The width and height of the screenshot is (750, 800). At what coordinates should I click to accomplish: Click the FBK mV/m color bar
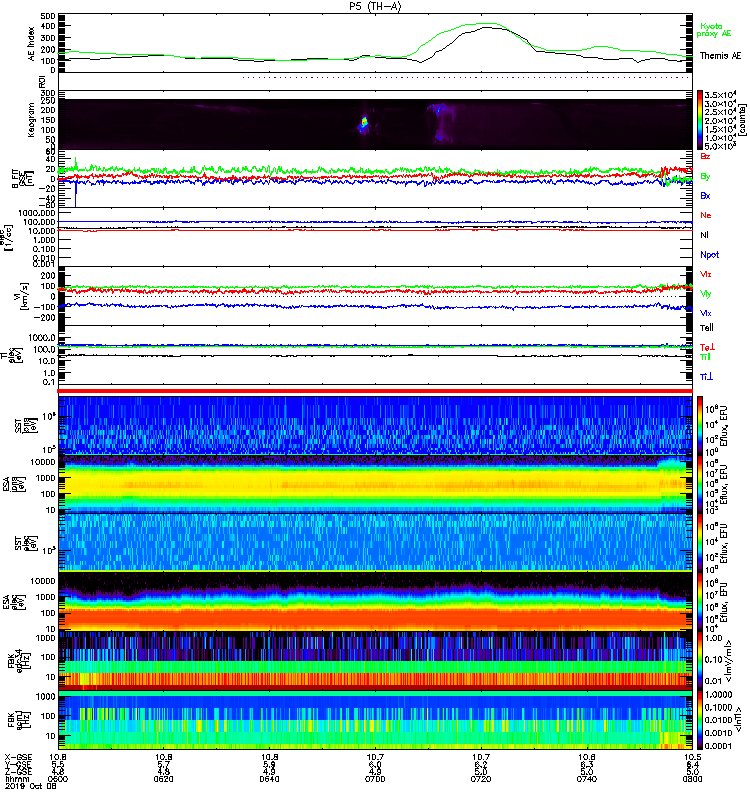tap(700, 660)
